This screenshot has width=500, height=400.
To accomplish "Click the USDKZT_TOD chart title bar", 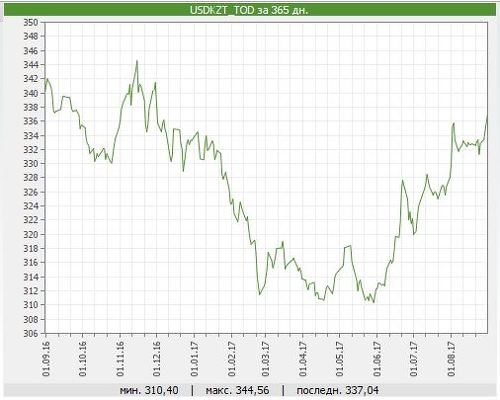I will pos(250,10).
